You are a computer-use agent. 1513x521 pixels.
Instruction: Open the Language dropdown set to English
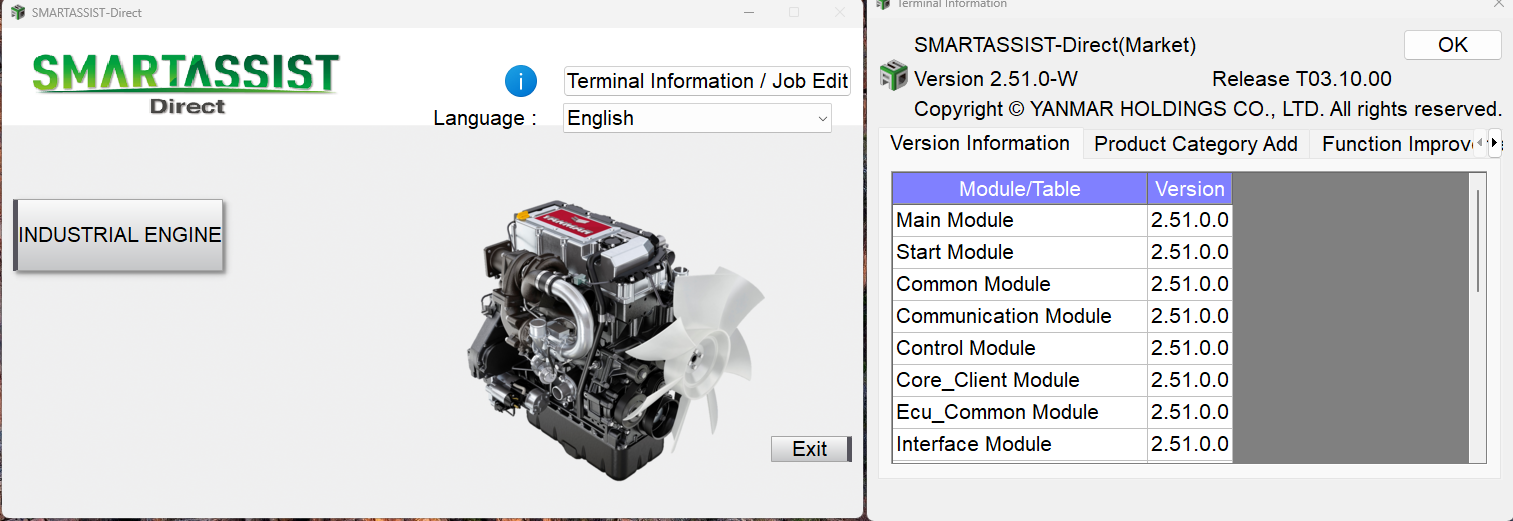[x=697, y=118]
